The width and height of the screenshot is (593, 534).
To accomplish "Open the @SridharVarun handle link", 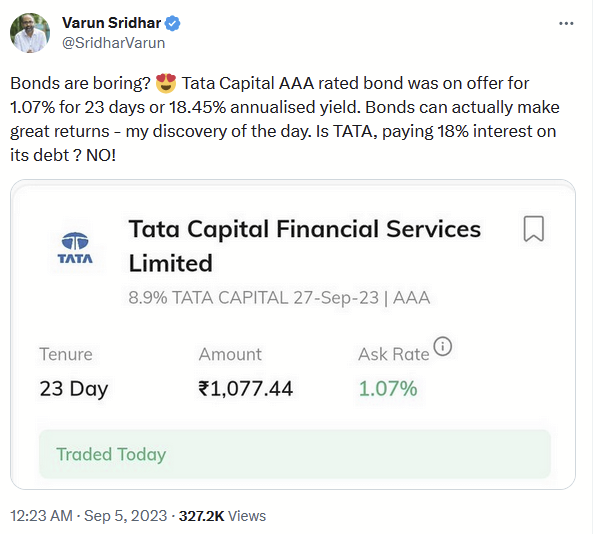I will point(113,43).
